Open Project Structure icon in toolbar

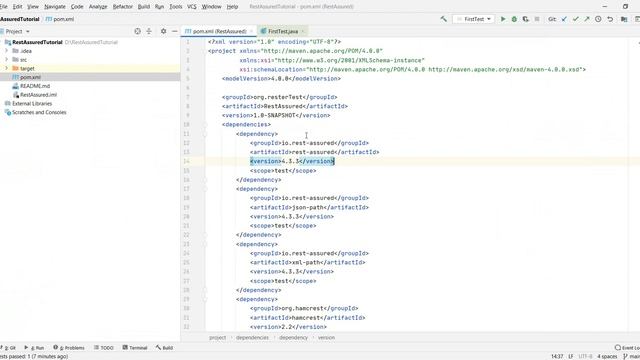[x=624, y=19]
